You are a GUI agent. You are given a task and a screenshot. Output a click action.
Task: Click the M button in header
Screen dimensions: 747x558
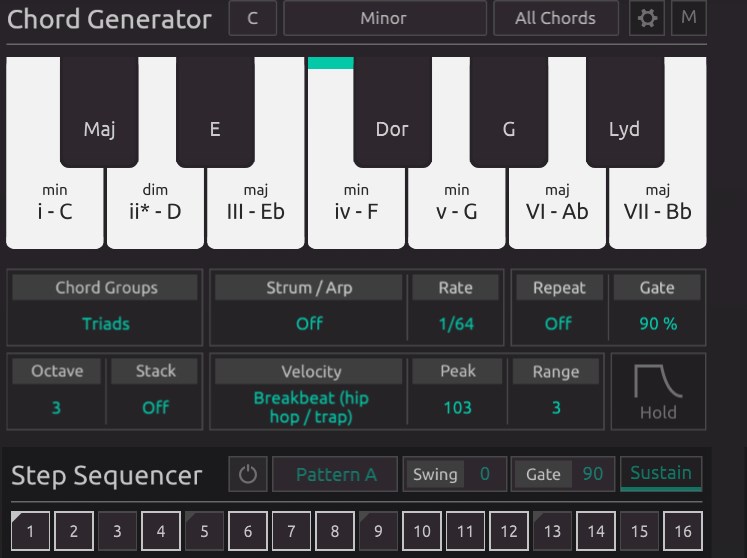tap(688, 18)
